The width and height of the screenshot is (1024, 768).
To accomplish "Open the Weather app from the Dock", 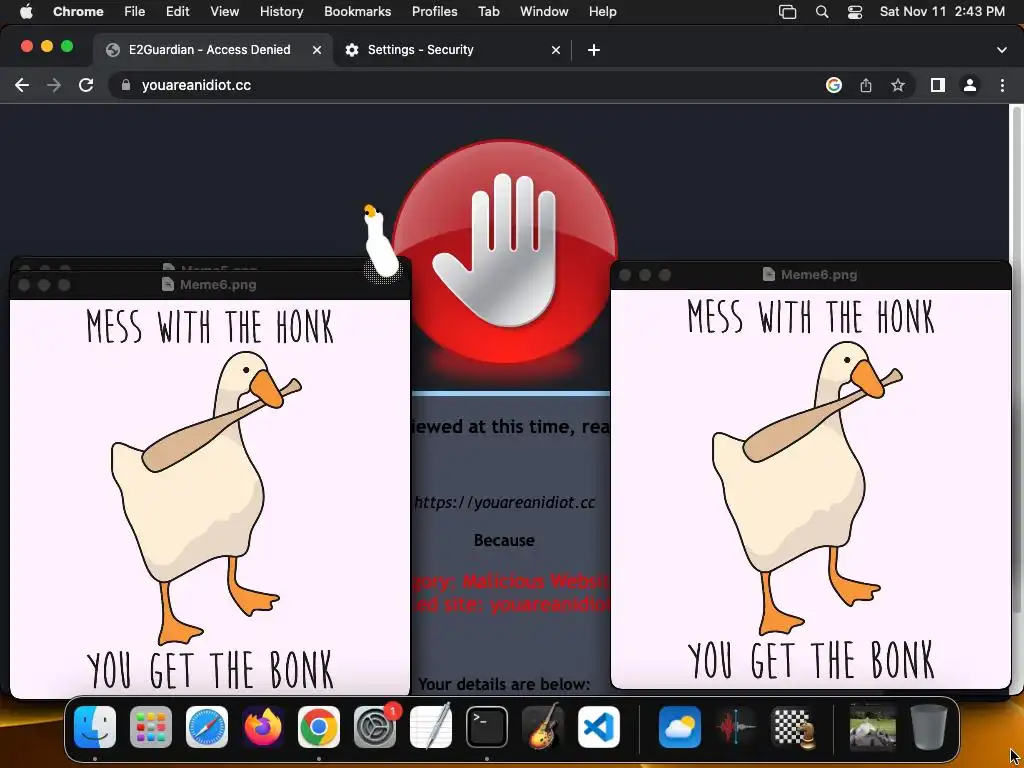I will pyautogui.click(x=680, y=727).
